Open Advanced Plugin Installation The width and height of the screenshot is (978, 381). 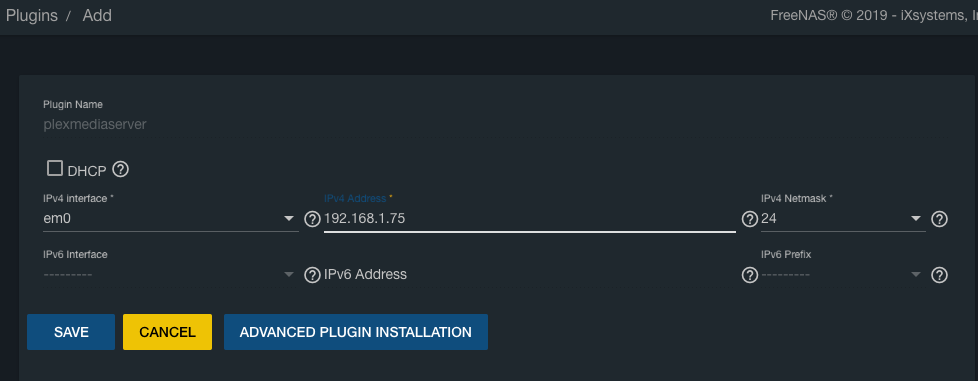click(x=356, y=332)
